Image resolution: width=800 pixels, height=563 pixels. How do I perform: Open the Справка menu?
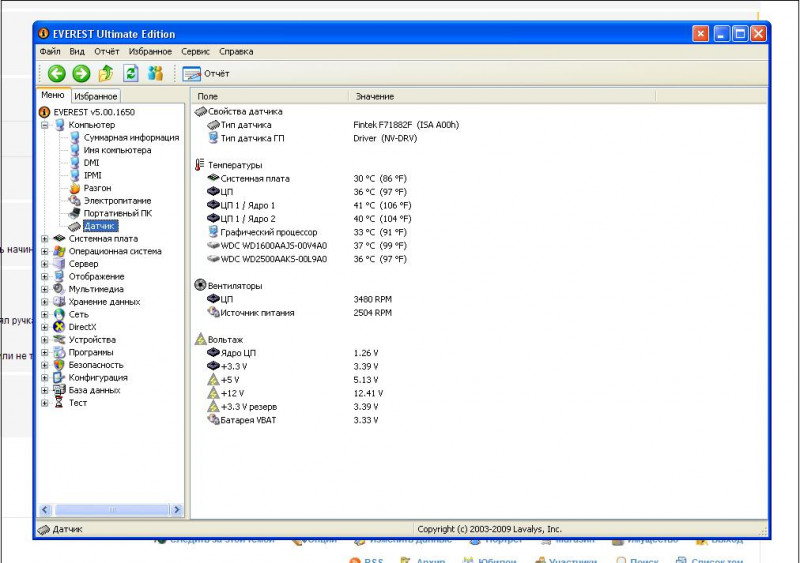click(x=236, y=52)
